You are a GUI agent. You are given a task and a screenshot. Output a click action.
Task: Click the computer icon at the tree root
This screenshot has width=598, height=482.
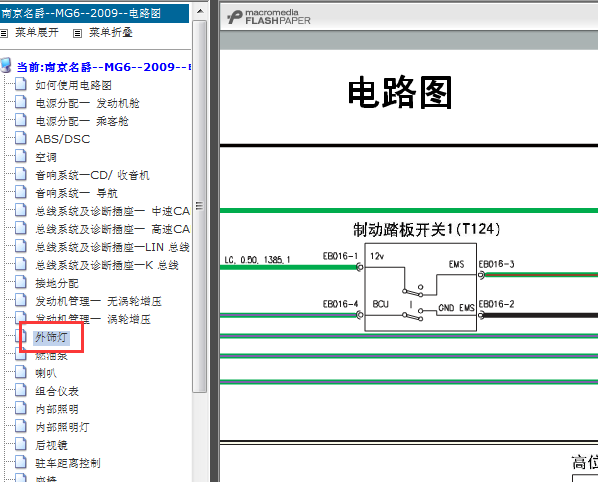pos(6,66)
